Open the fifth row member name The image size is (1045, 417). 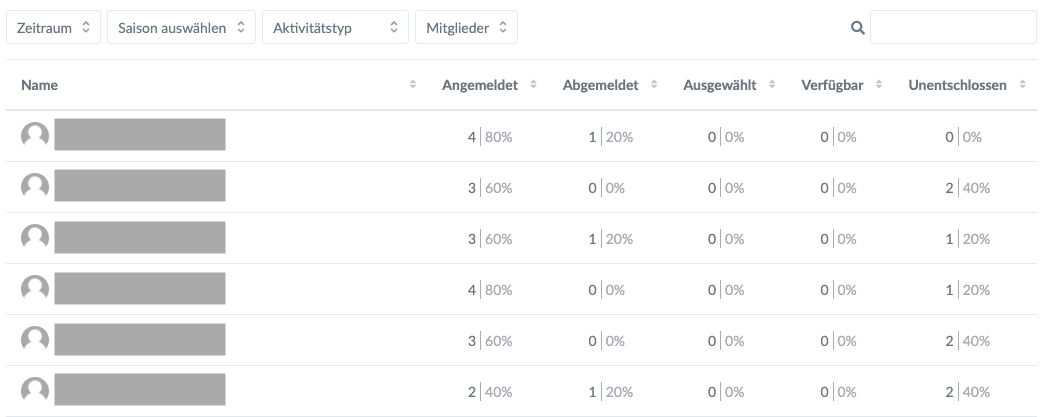140,339
